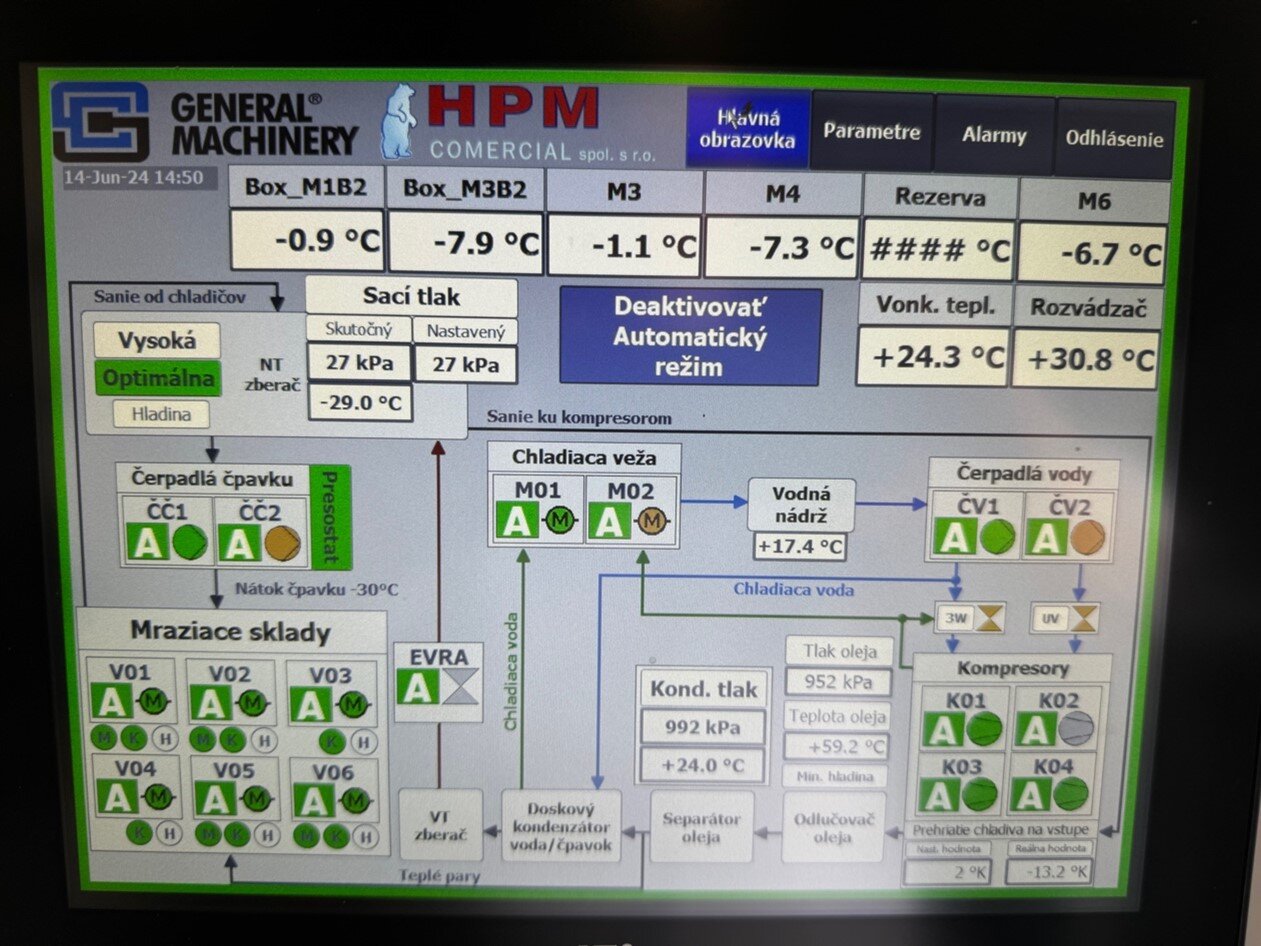Click the ČČ1 ammonia pump status circle
Viewport: 1261px width, 946px height.
pyautogui.click(x=189, y=542)
